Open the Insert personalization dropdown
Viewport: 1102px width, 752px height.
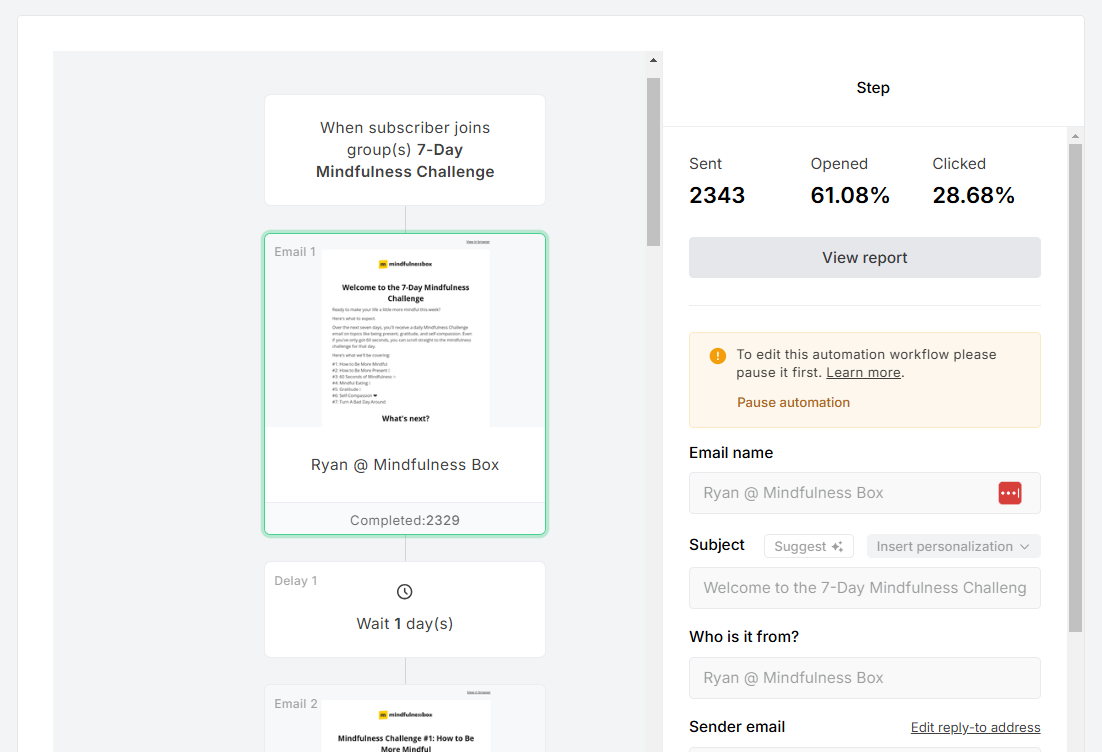[x=952, y=545]
